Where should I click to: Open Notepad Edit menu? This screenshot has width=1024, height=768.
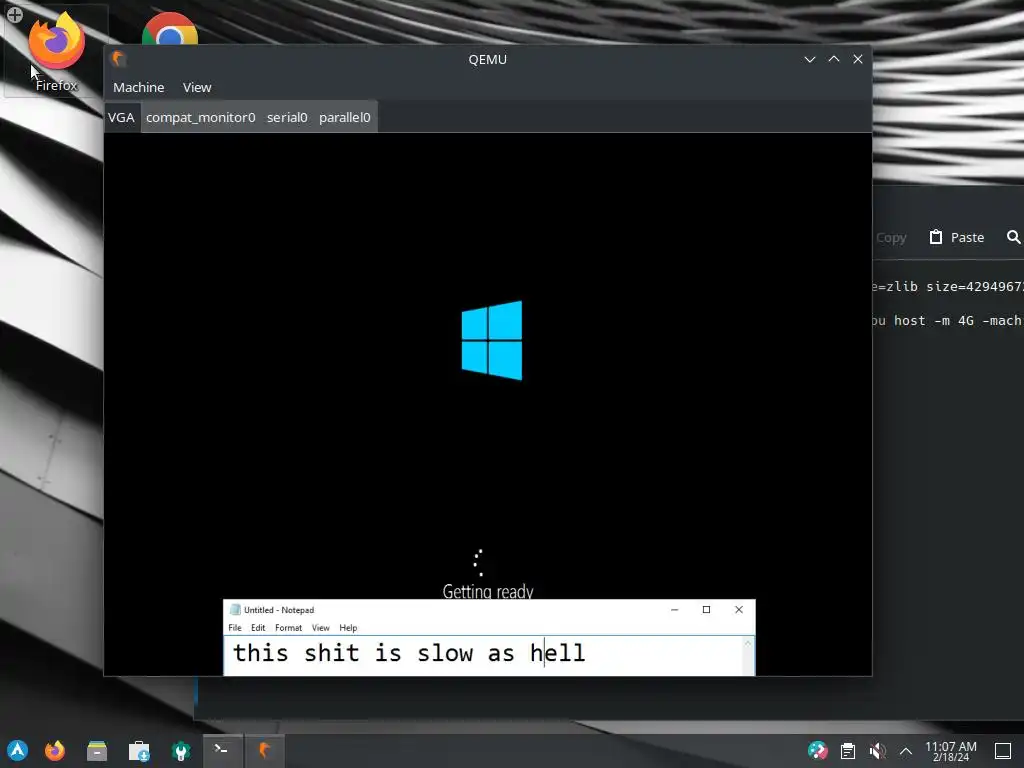point(258,628)
